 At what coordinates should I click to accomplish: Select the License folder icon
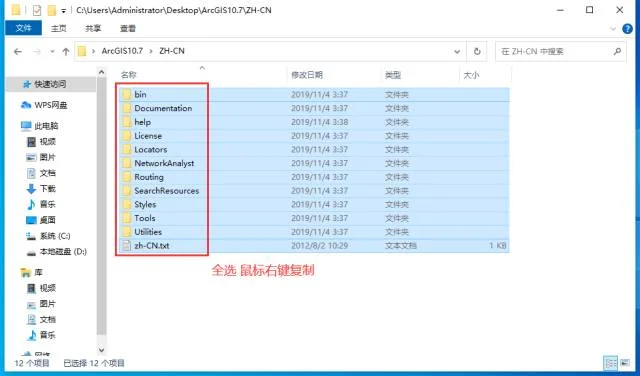coord(127,136)
